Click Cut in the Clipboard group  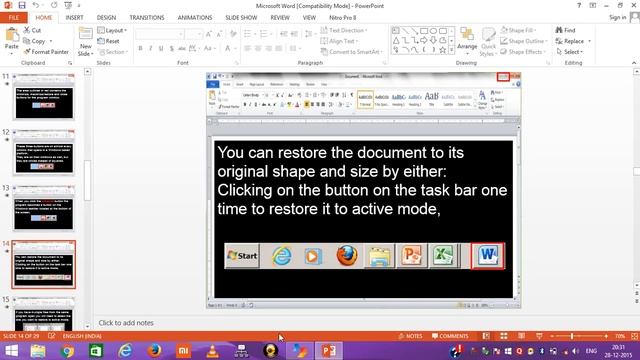click(32, 30)
